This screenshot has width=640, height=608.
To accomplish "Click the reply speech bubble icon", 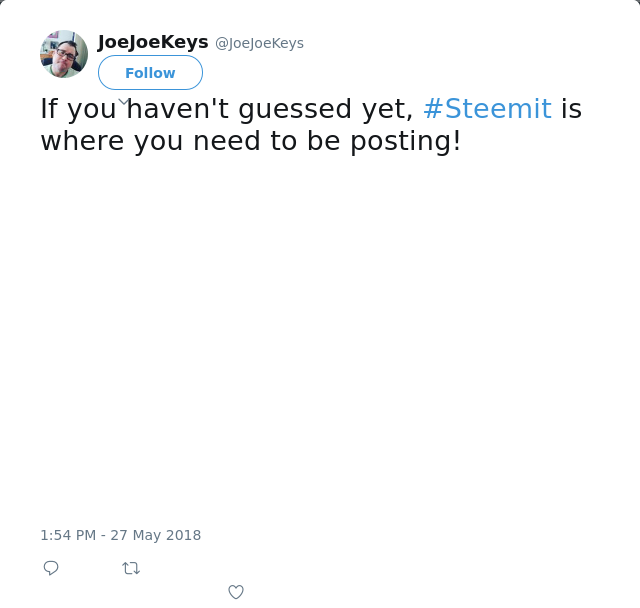I will pos(51,568).
